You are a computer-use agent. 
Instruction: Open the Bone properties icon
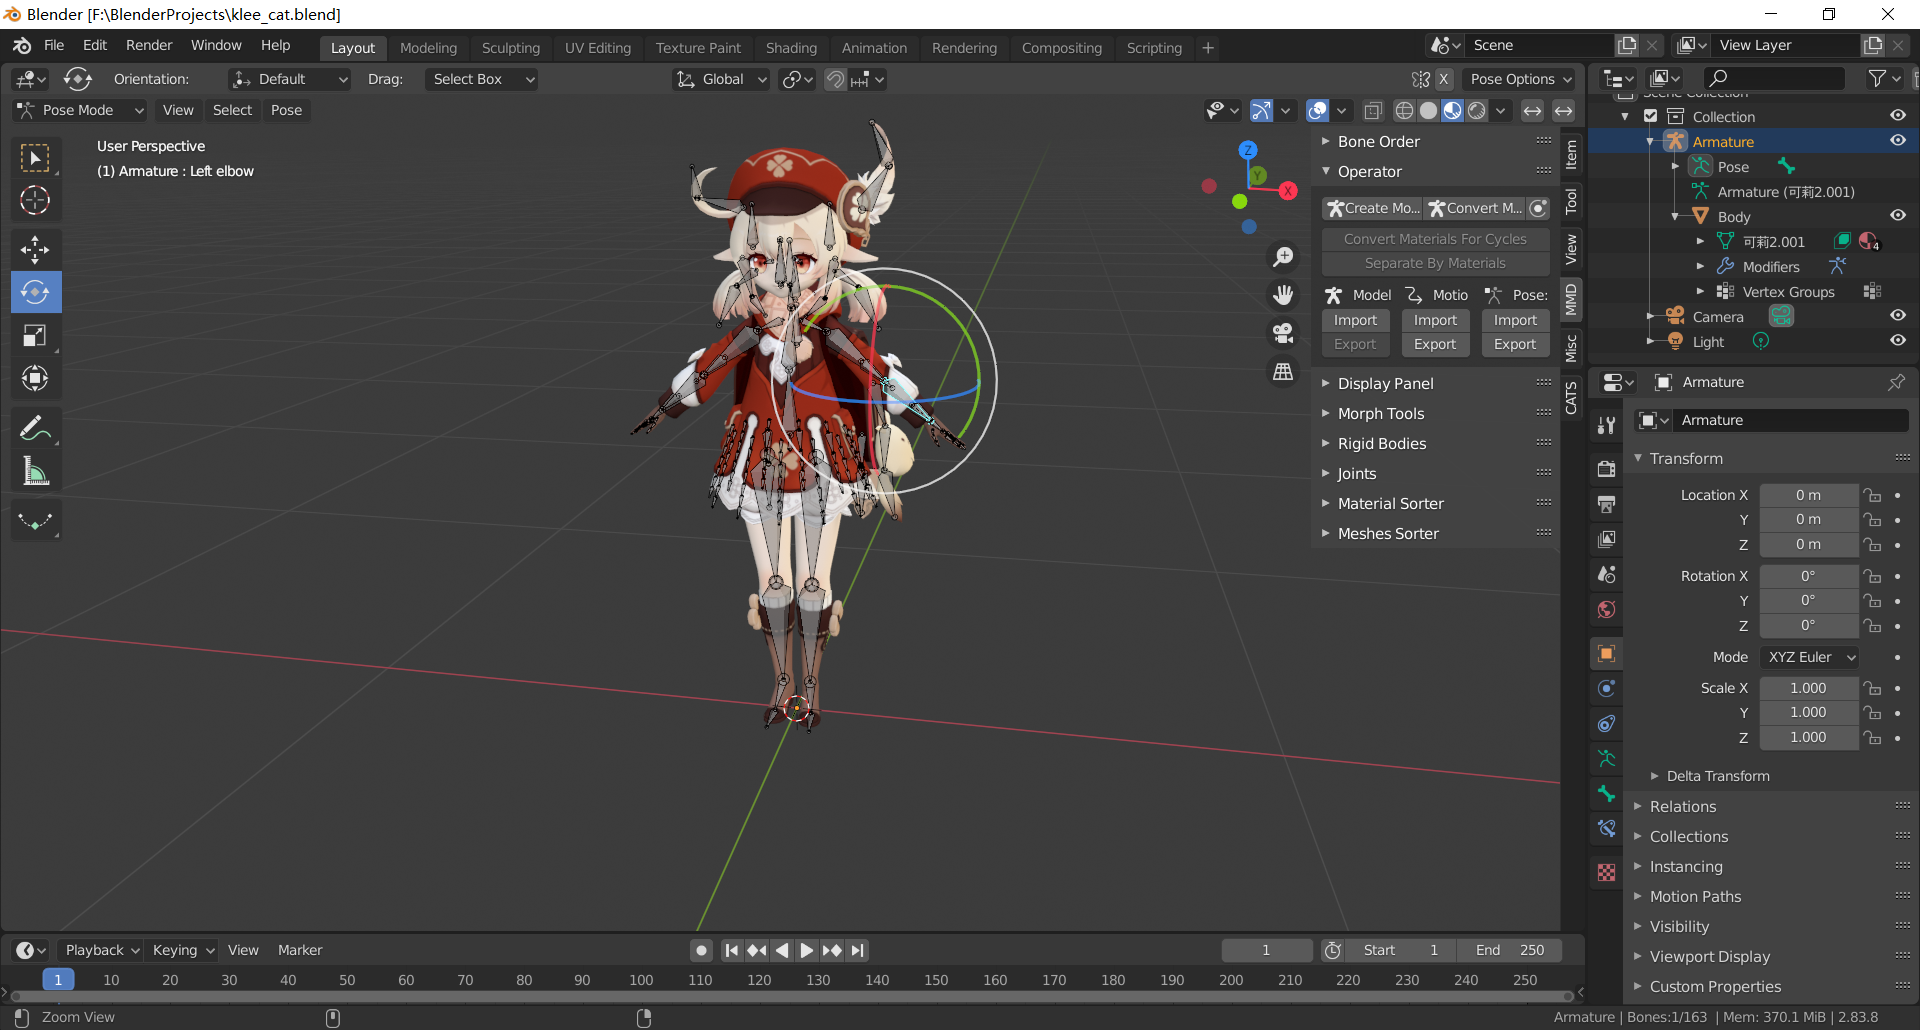(x=1606, y=793)
